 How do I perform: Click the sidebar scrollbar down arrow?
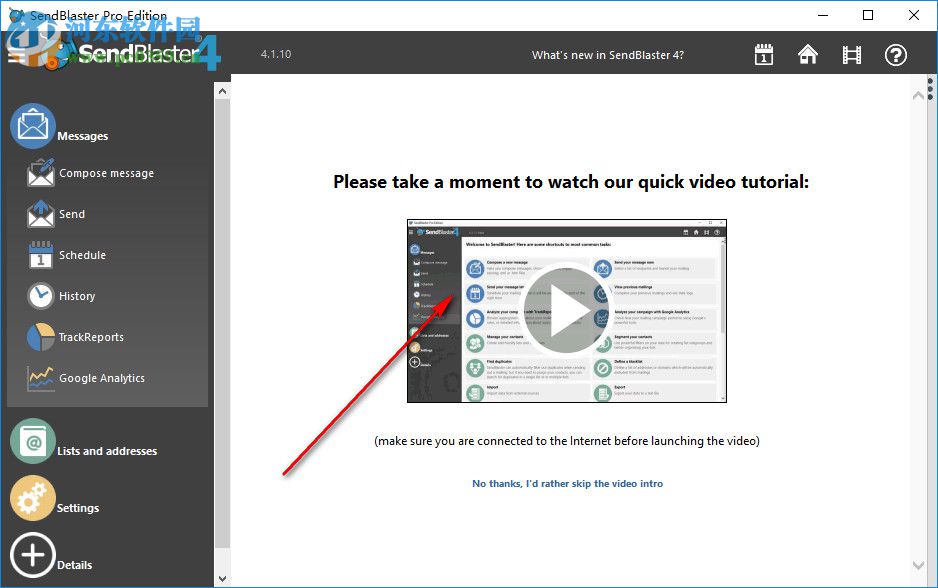tap(223, 578)
